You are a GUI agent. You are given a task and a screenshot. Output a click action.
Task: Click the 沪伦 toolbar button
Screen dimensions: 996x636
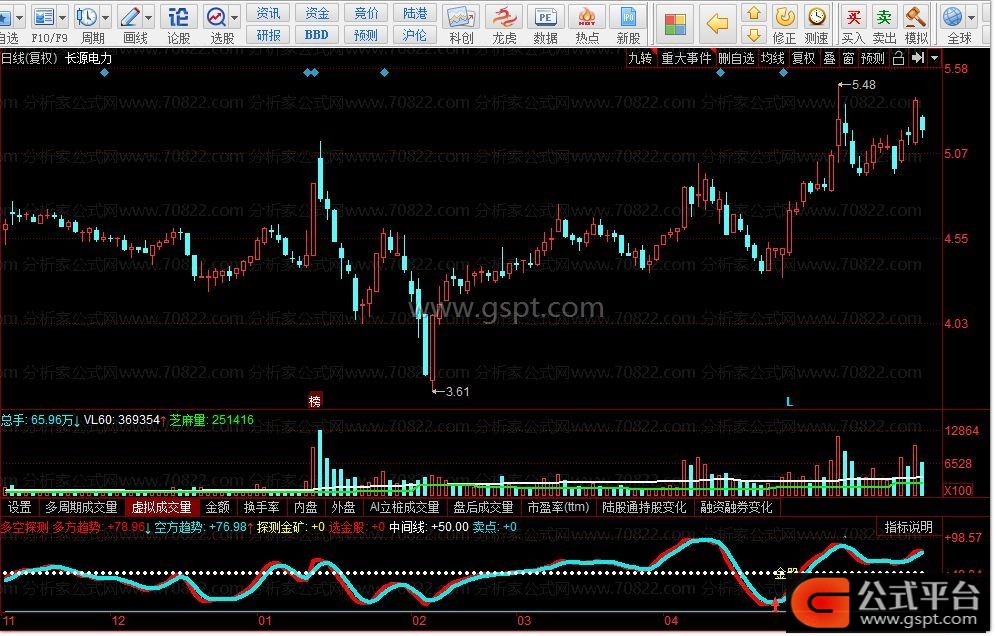(415, 35)
